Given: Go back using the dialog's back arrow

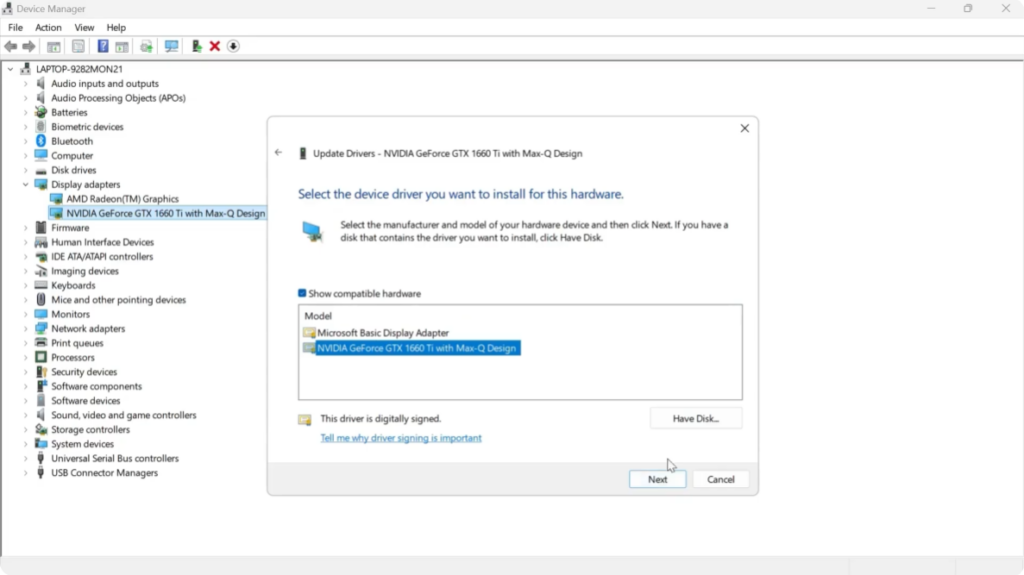Looking at the screenshot, I should (279, 153).
